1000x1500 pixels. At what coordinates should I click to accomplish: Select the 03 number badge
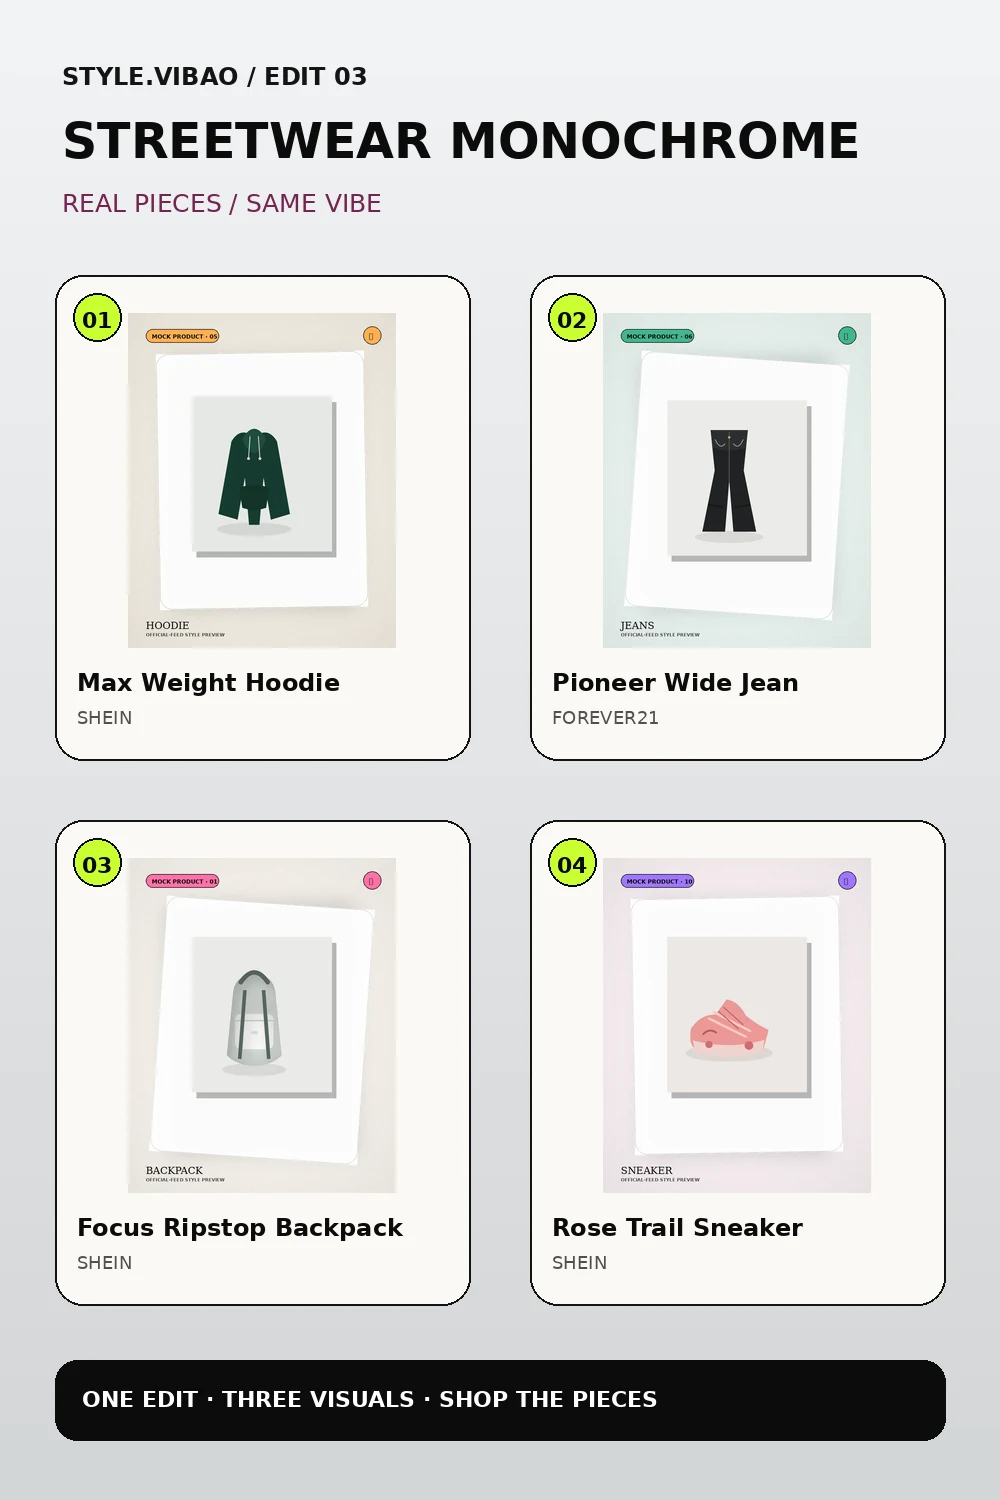click(x=97, y=864)
